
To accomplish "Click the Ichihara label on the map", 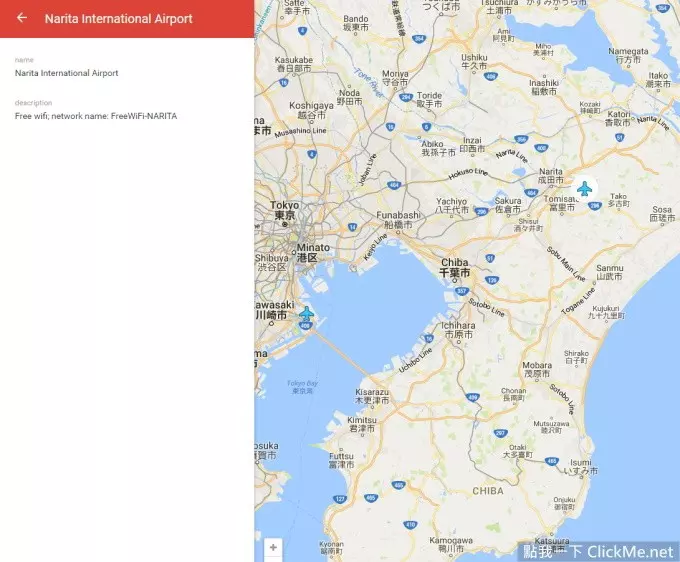I will click(458, 330).
